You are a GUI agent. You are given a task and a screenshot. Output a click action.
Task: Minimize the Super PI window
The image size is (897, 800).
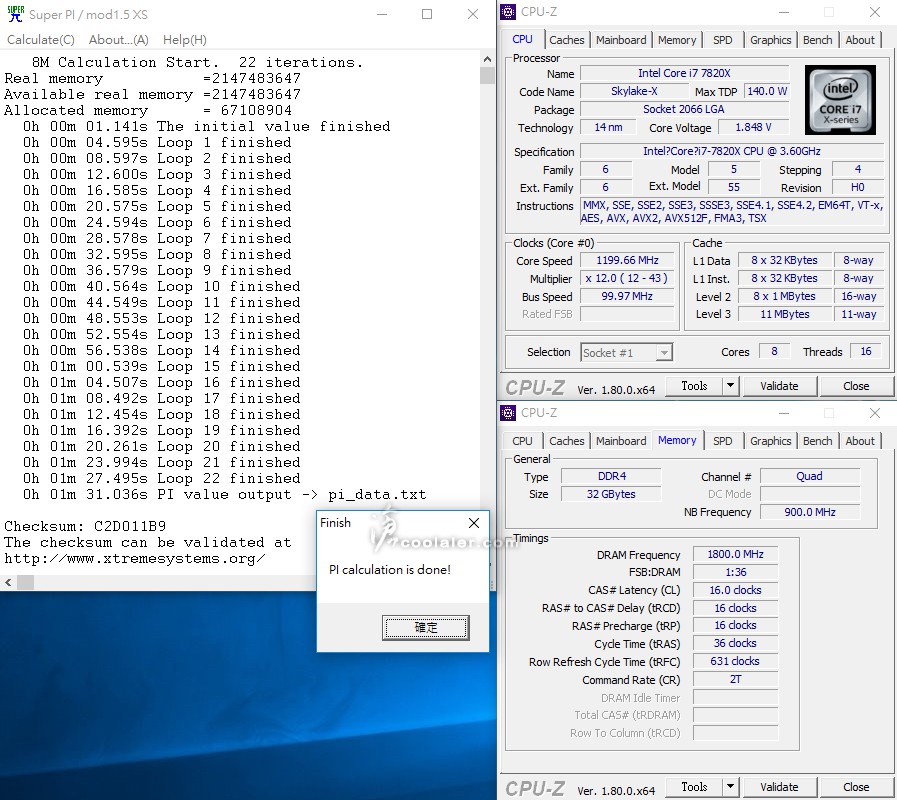click(382, 14)
